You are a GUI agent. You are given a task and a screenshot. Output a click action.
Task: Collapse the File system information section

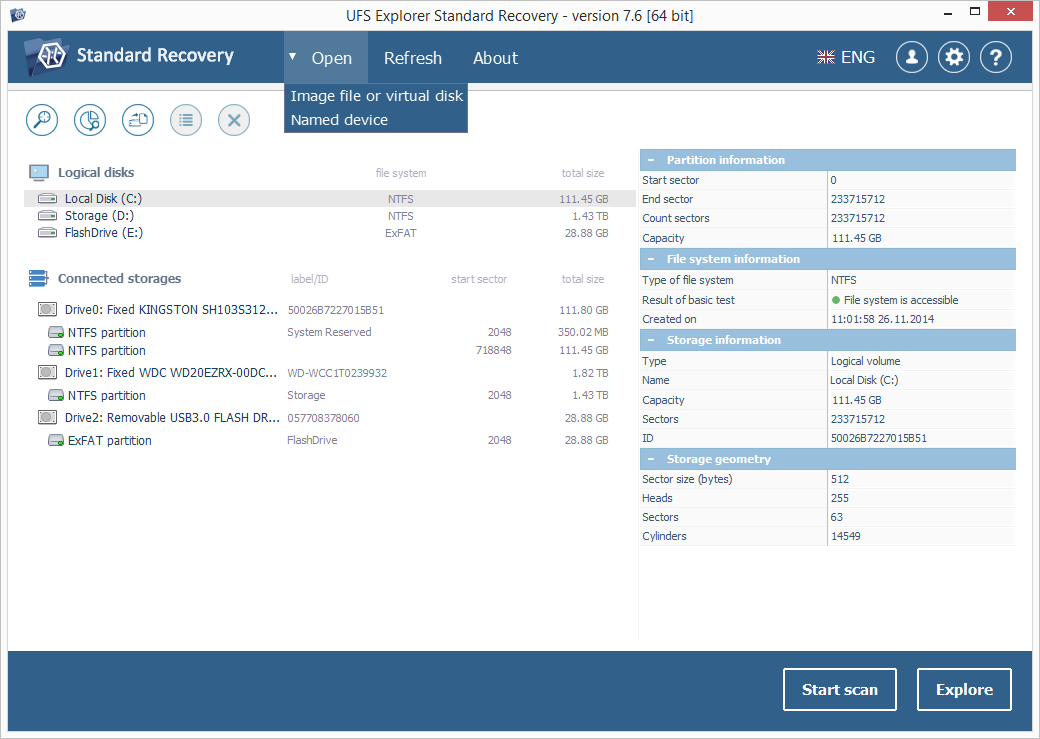point(651,259)
